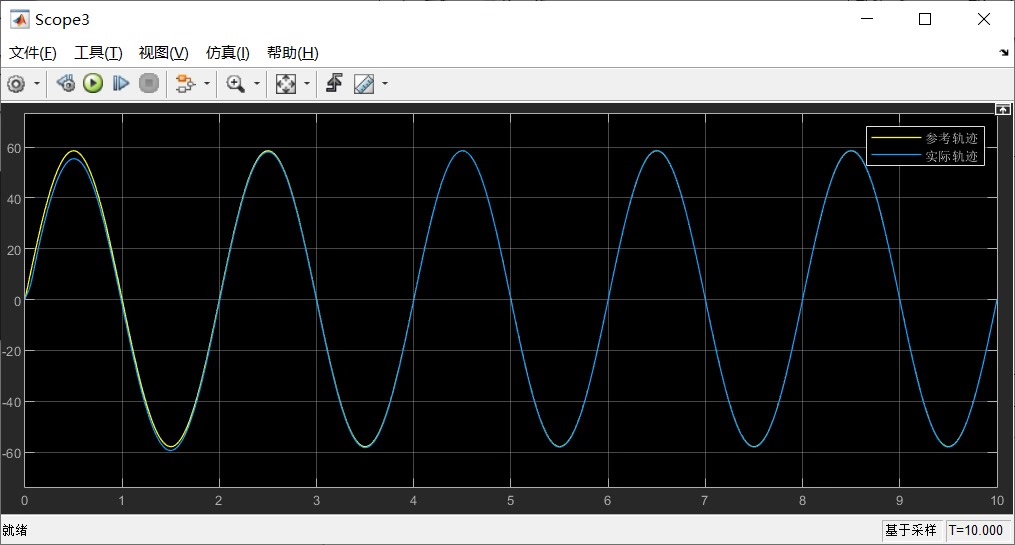
Task: Click the x-axis label 5
Action: tap(510, 501)
